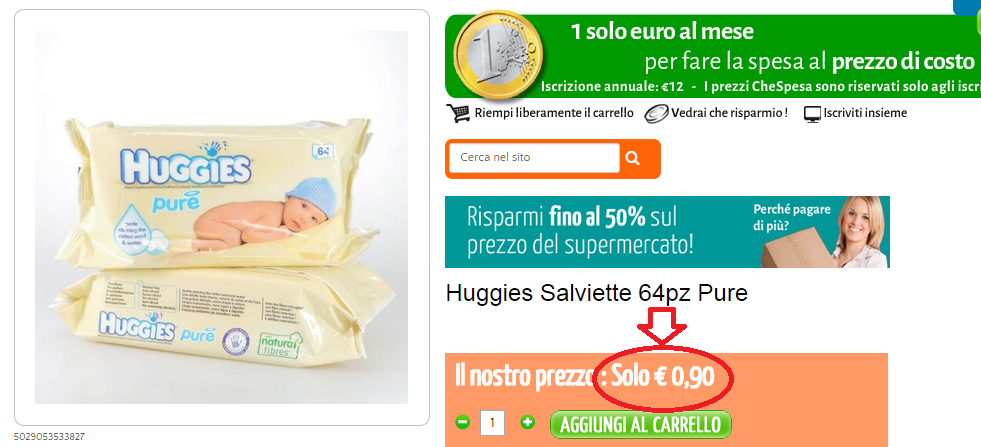Click the 1 solo euro al mese banner
The height and width of the screenshot is (447, 981).
pos(713,56)
